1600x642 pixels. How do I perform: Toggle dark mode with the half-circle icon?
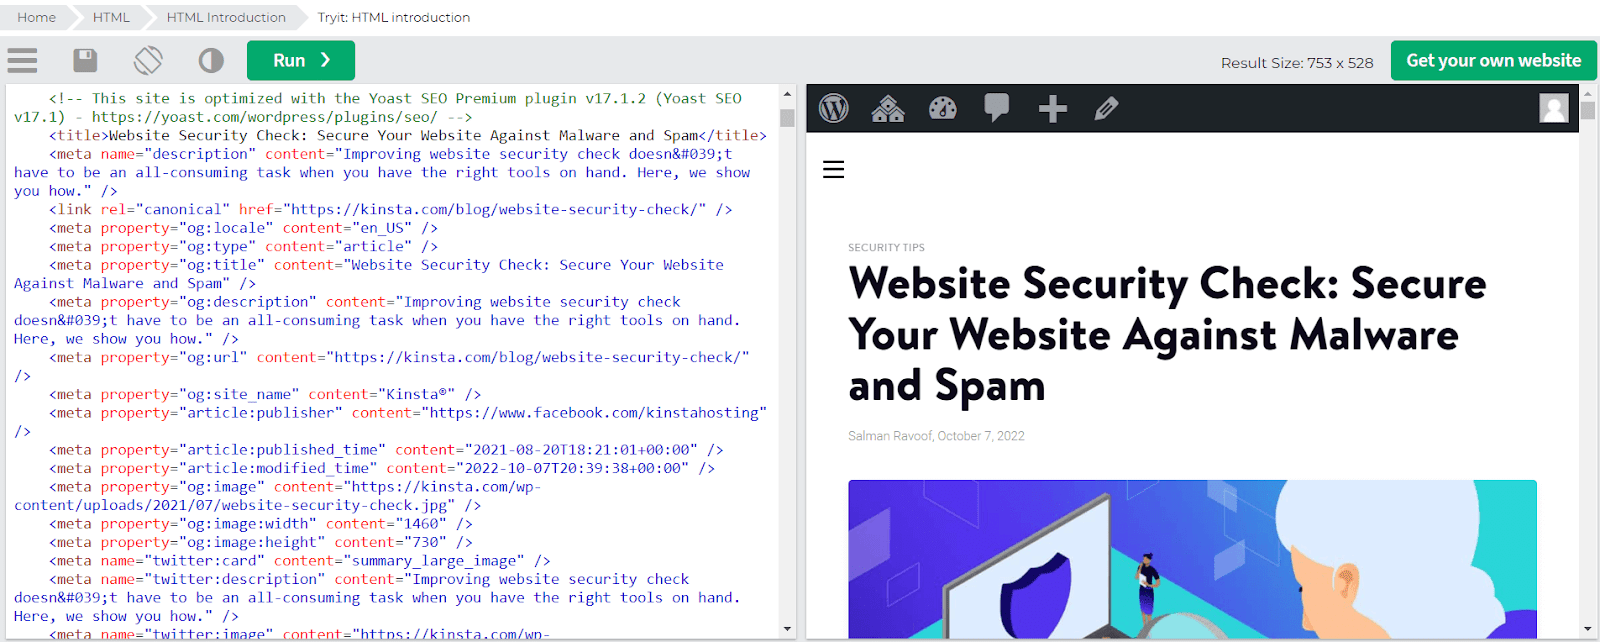coord(211,61)
